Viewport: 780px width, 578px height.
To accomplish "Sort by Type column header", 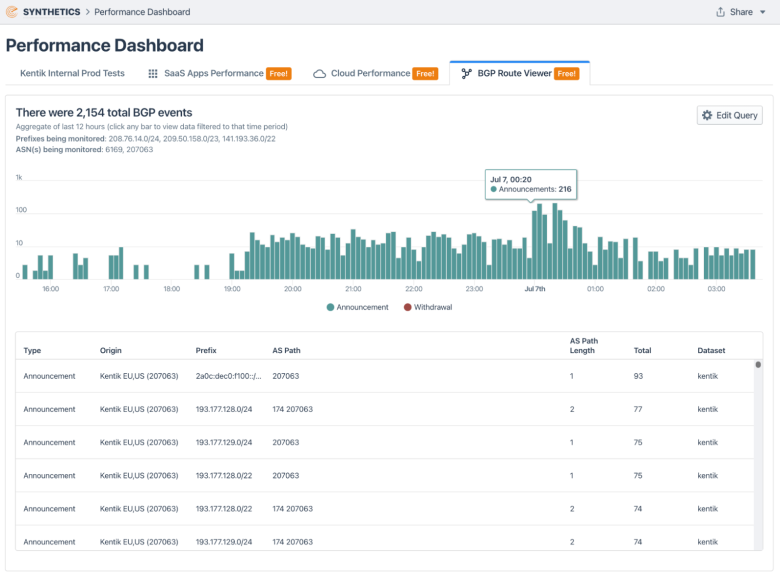I will (32, 350).
